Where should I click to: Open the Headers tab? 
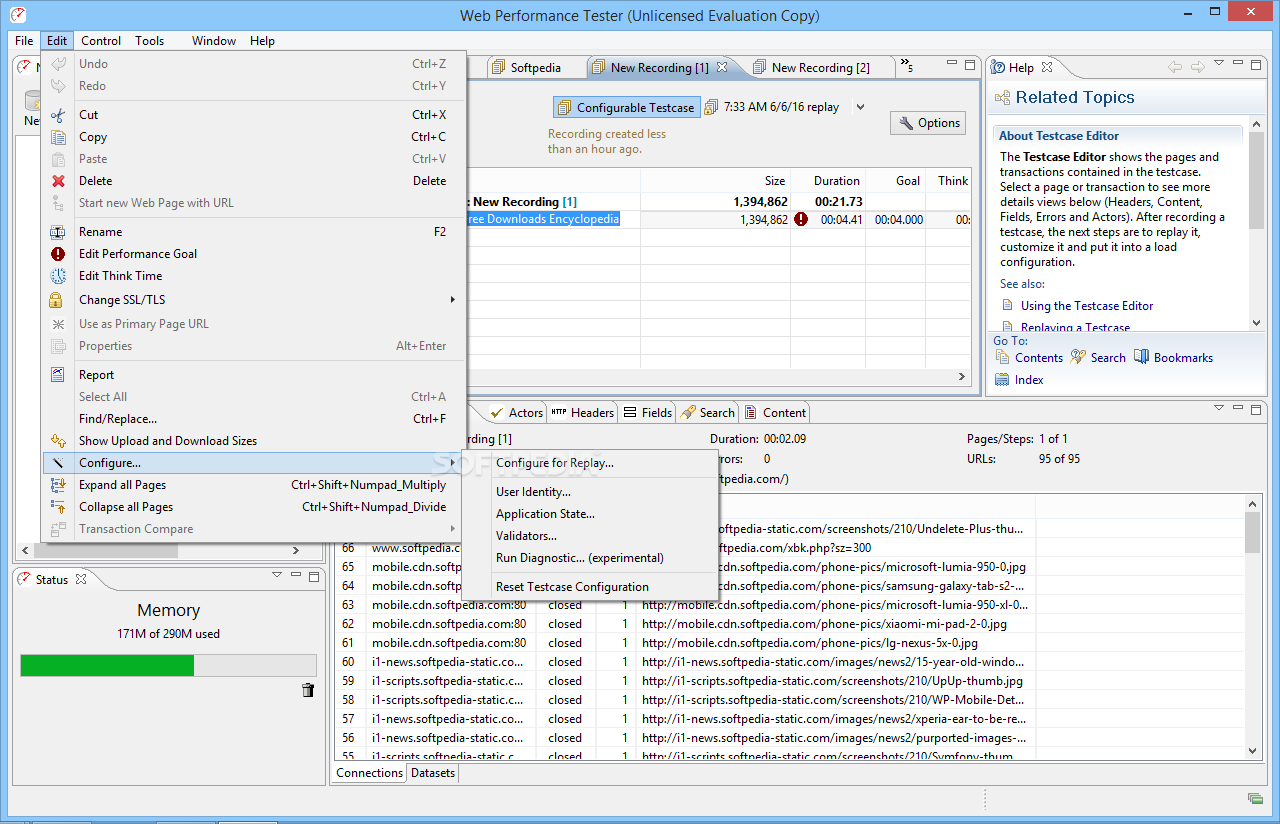pyautogui.click(x=582, y=412)
